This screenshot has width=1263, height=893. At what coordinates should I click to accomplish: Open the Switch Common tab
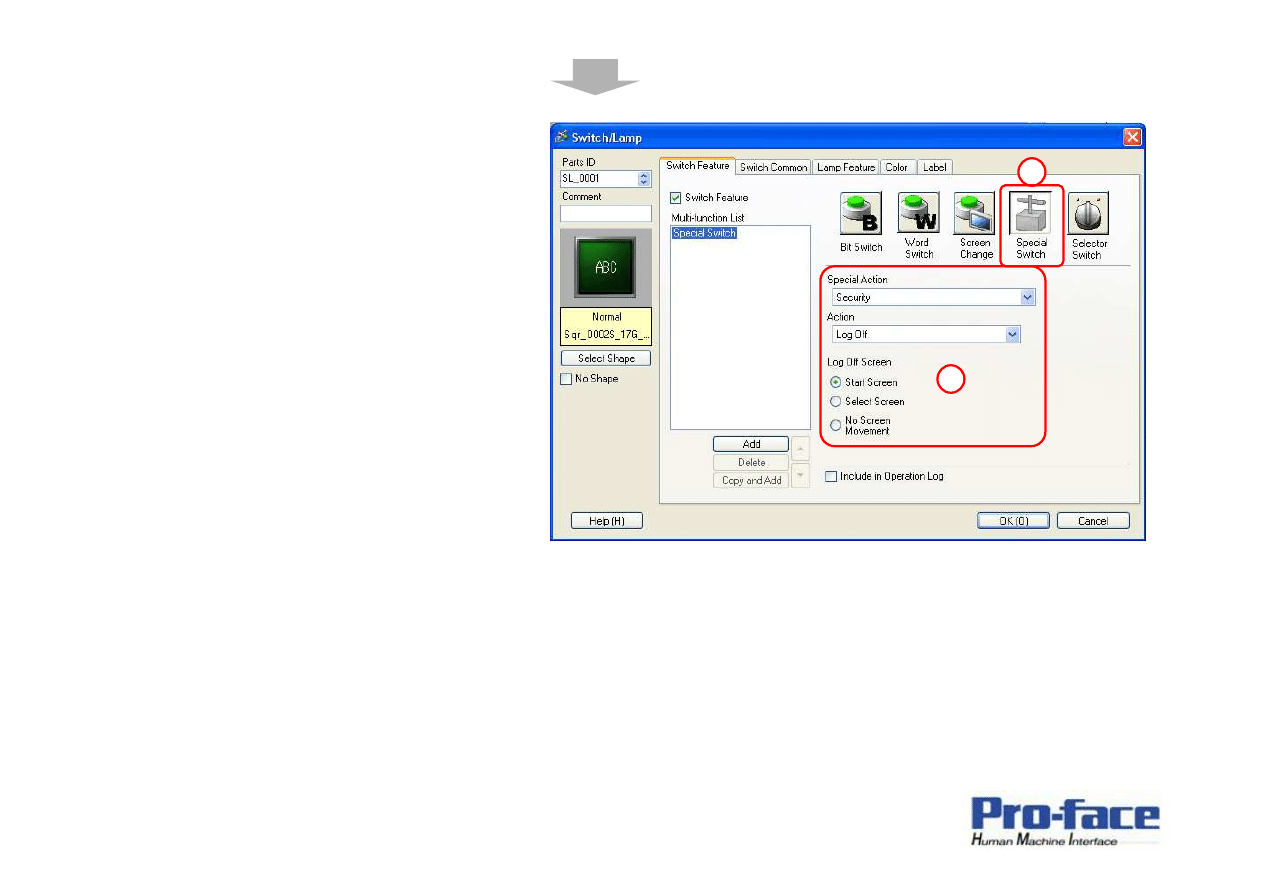tap(773, 167)
